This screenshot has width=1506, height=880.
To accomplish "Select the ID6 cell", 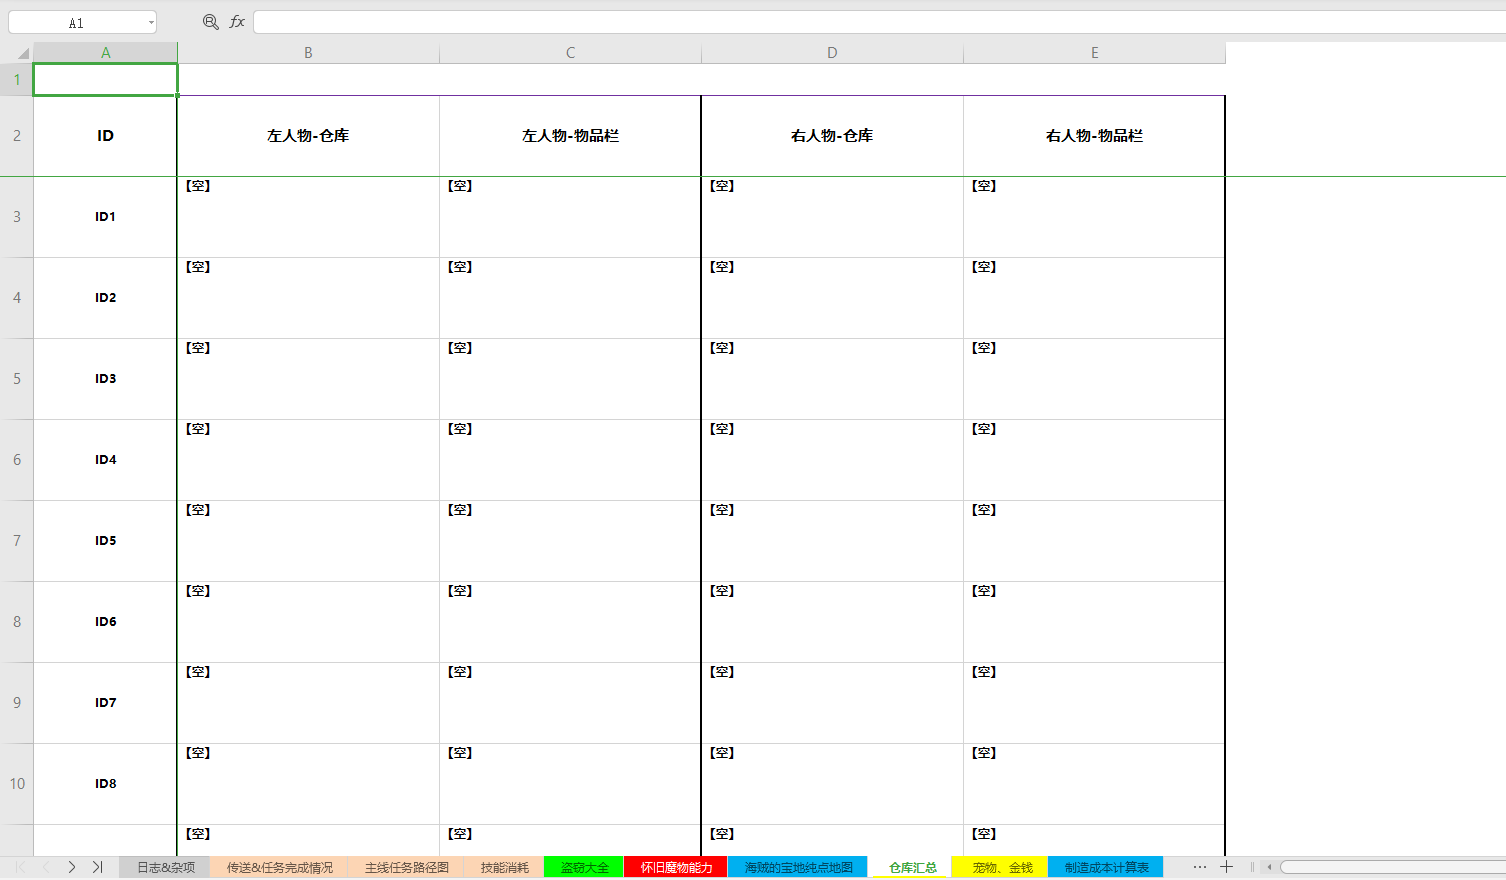I will coord(105,622).
